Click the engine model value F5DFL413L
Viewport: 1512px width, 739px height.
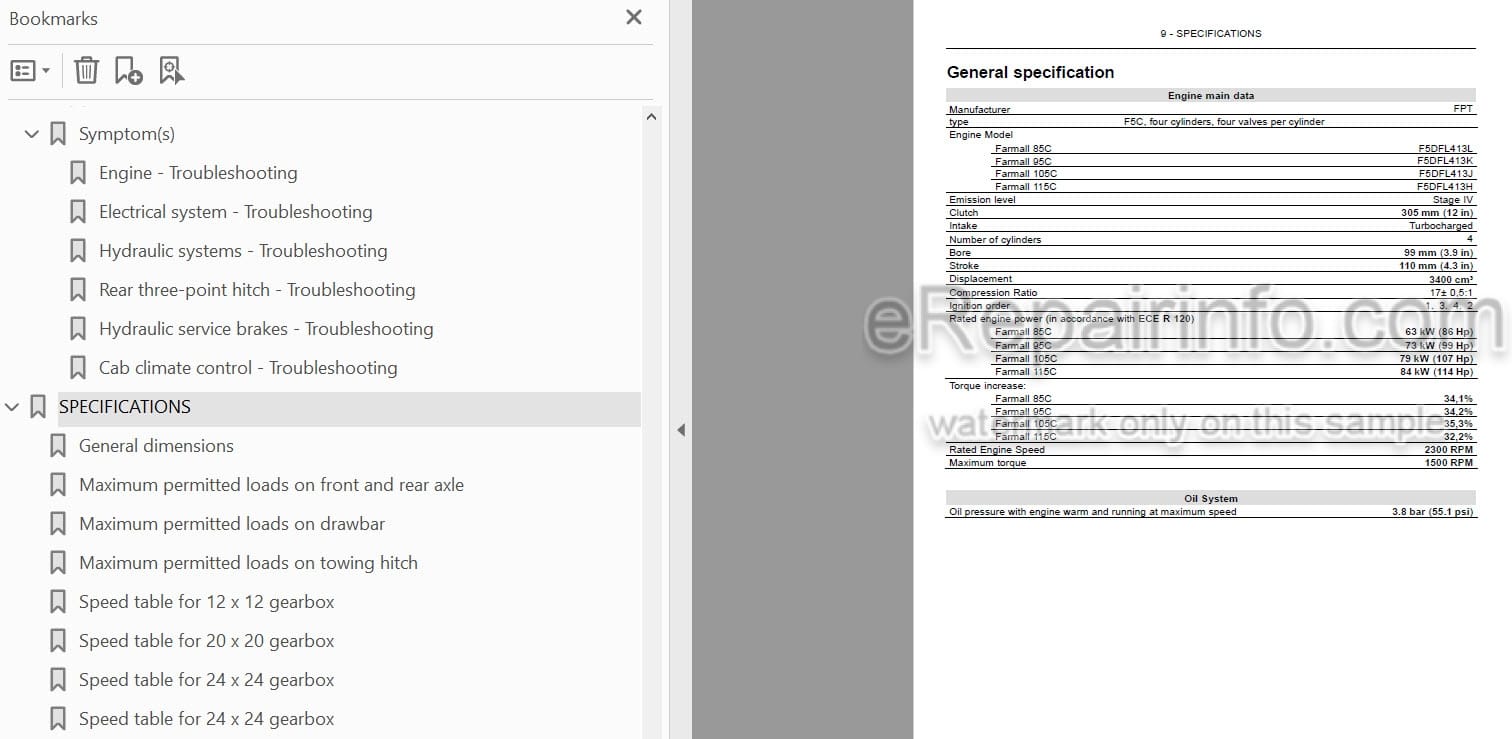click(1445, 148)
